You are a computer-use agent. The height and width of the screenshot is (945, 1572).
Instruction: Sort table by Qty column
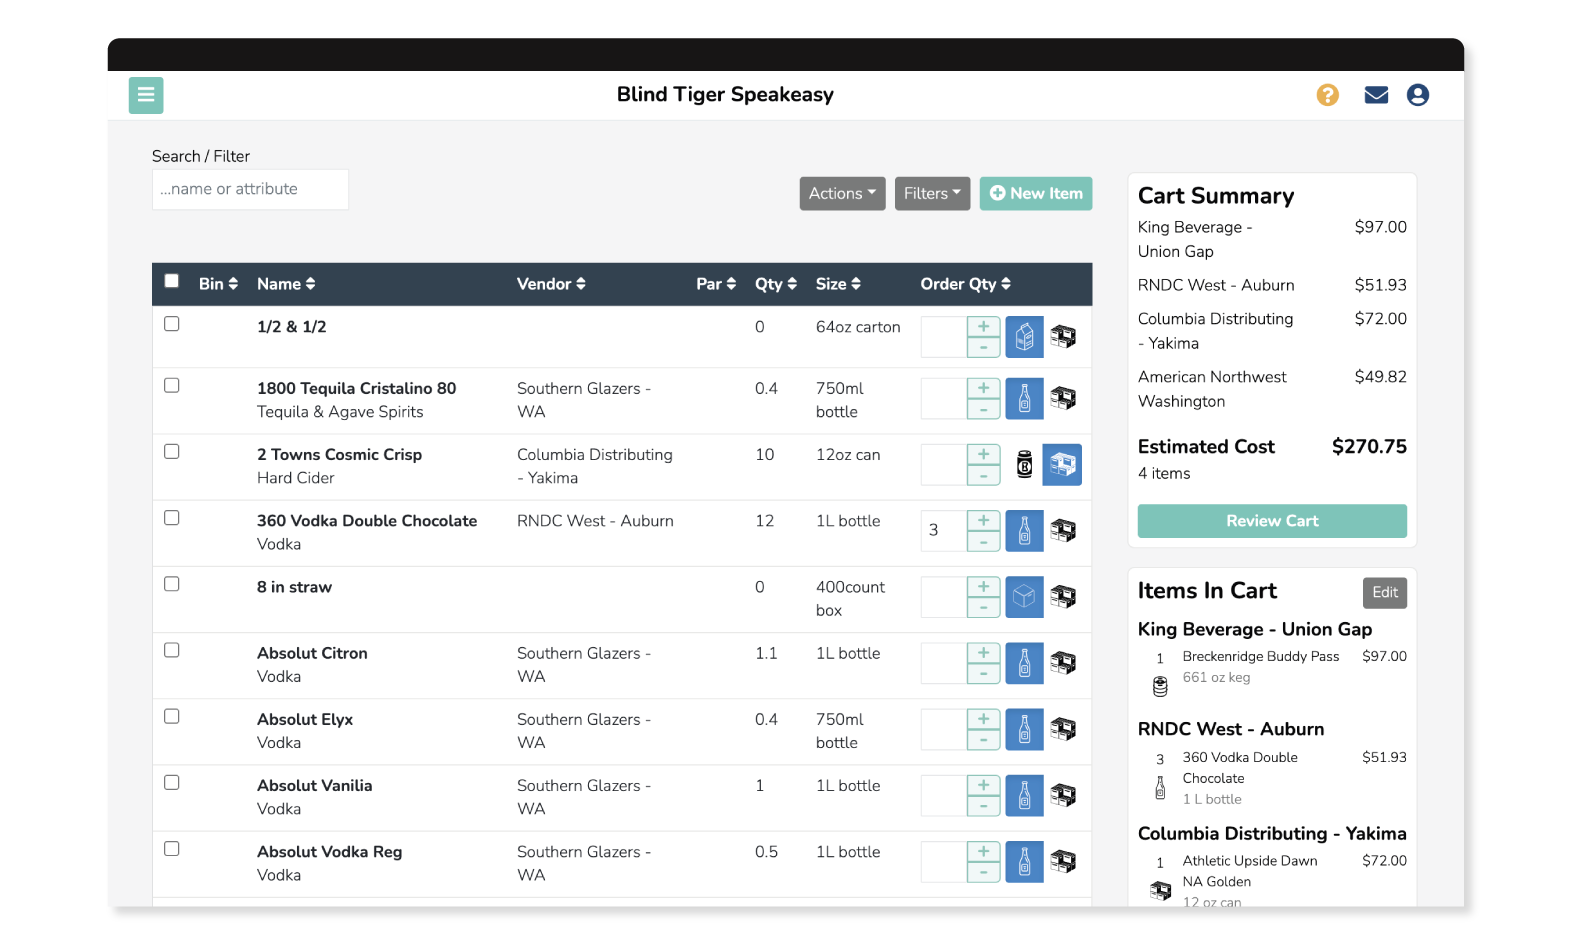(x=776, y=284)
